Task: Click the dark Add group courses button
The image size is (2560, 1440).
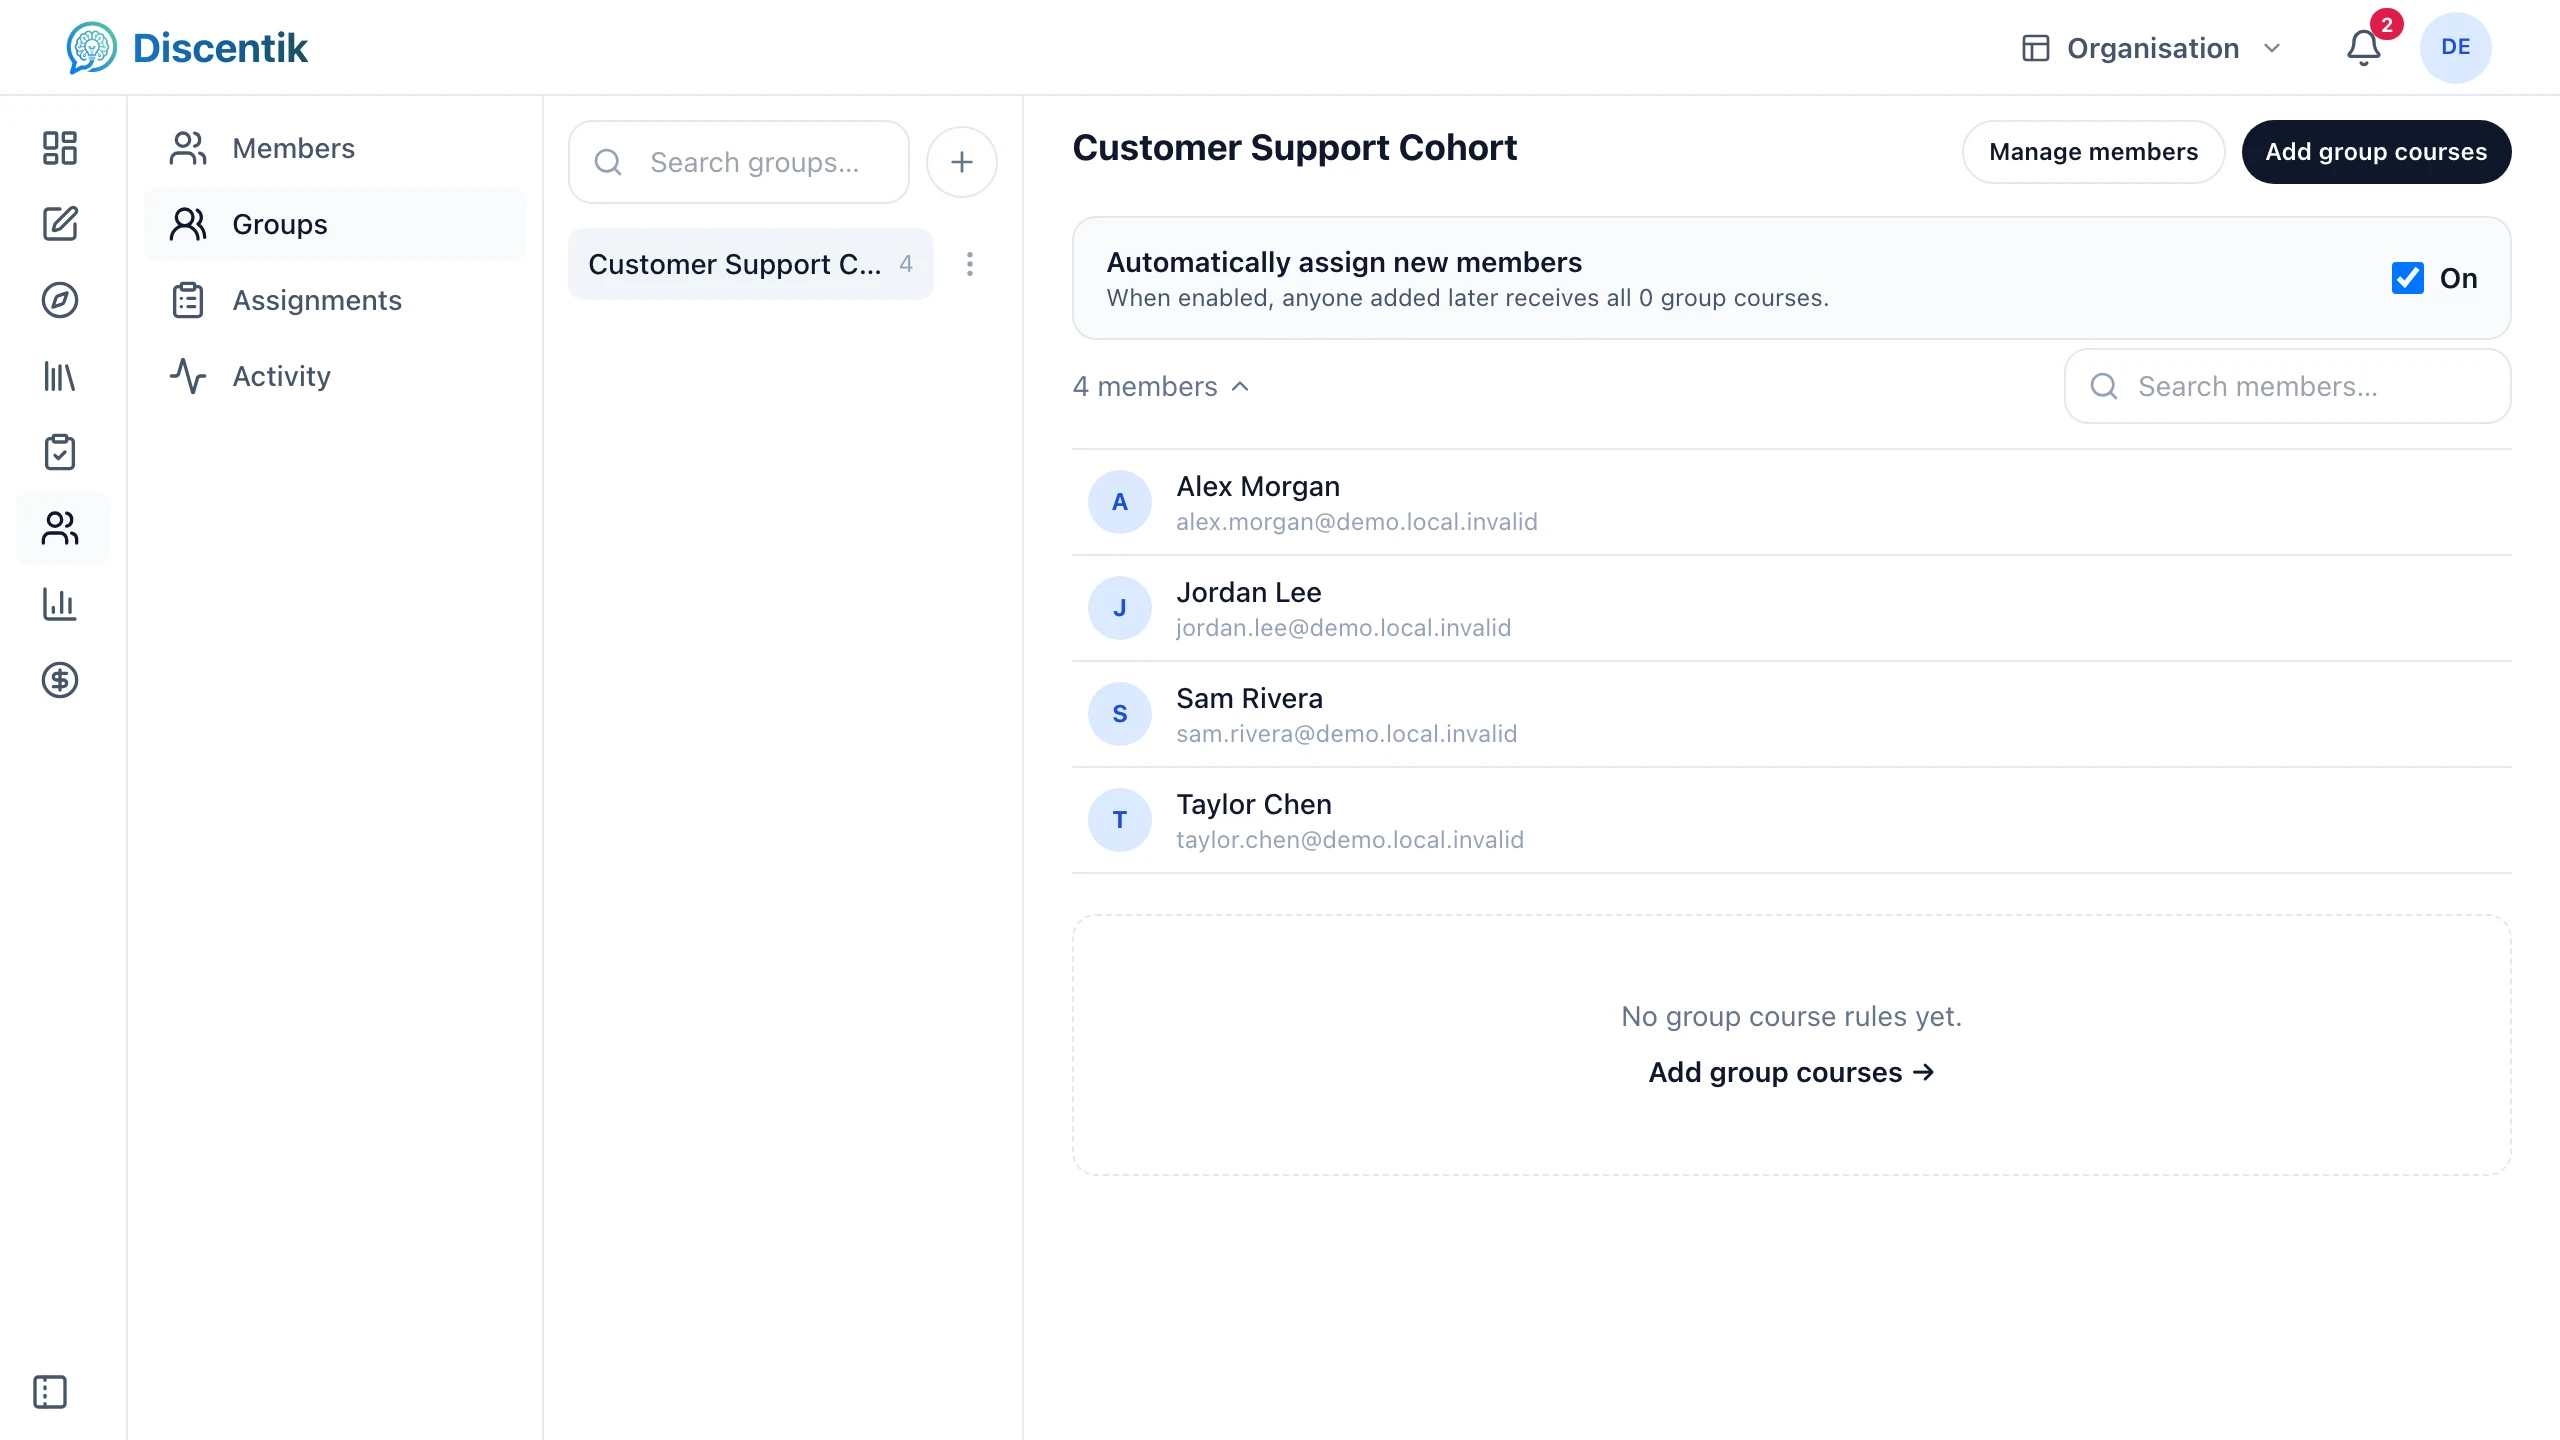Action: pyautogui.click(x=2376, y=152)
